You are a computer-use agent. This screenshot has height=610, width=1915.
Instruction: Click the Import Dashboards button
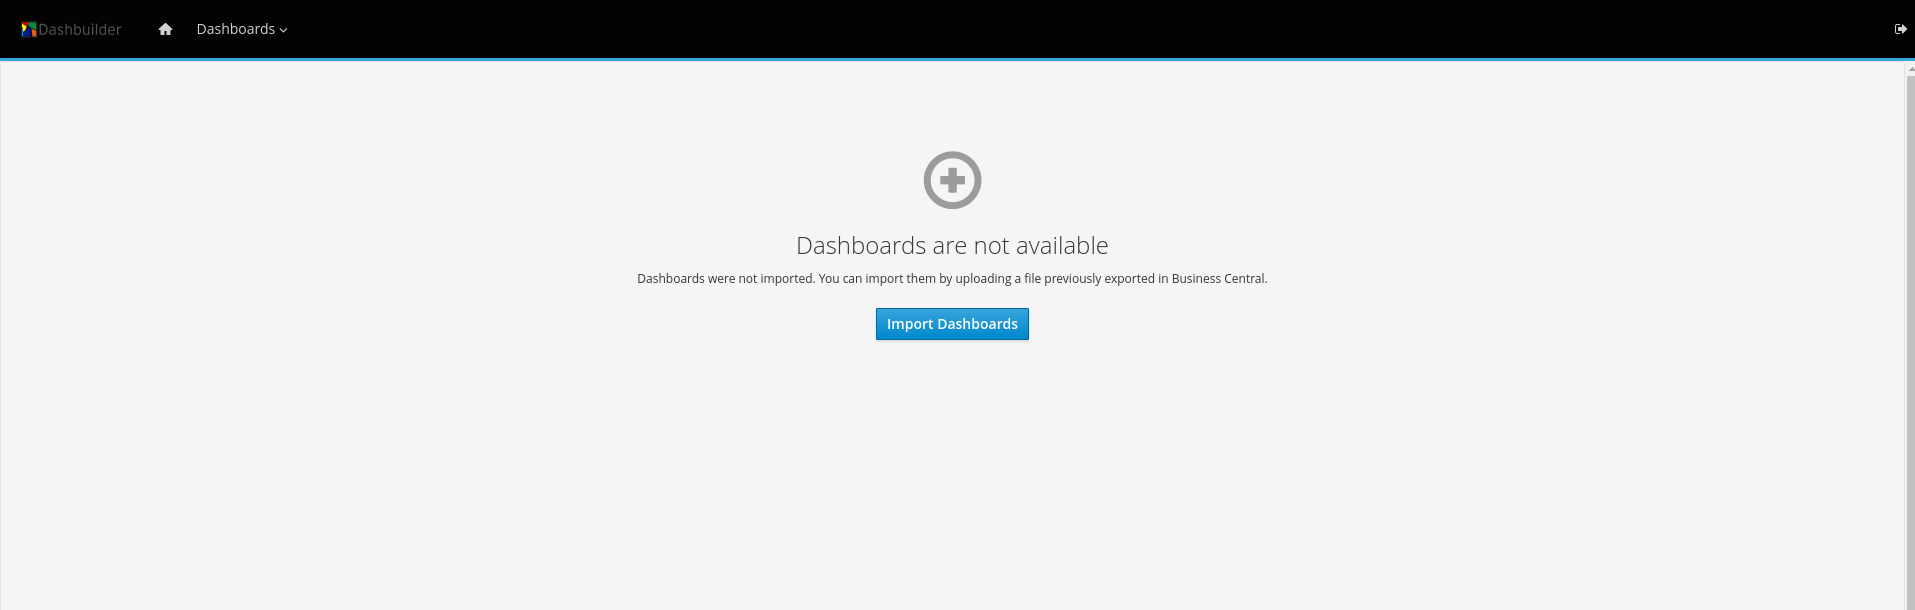click(952, 324)
